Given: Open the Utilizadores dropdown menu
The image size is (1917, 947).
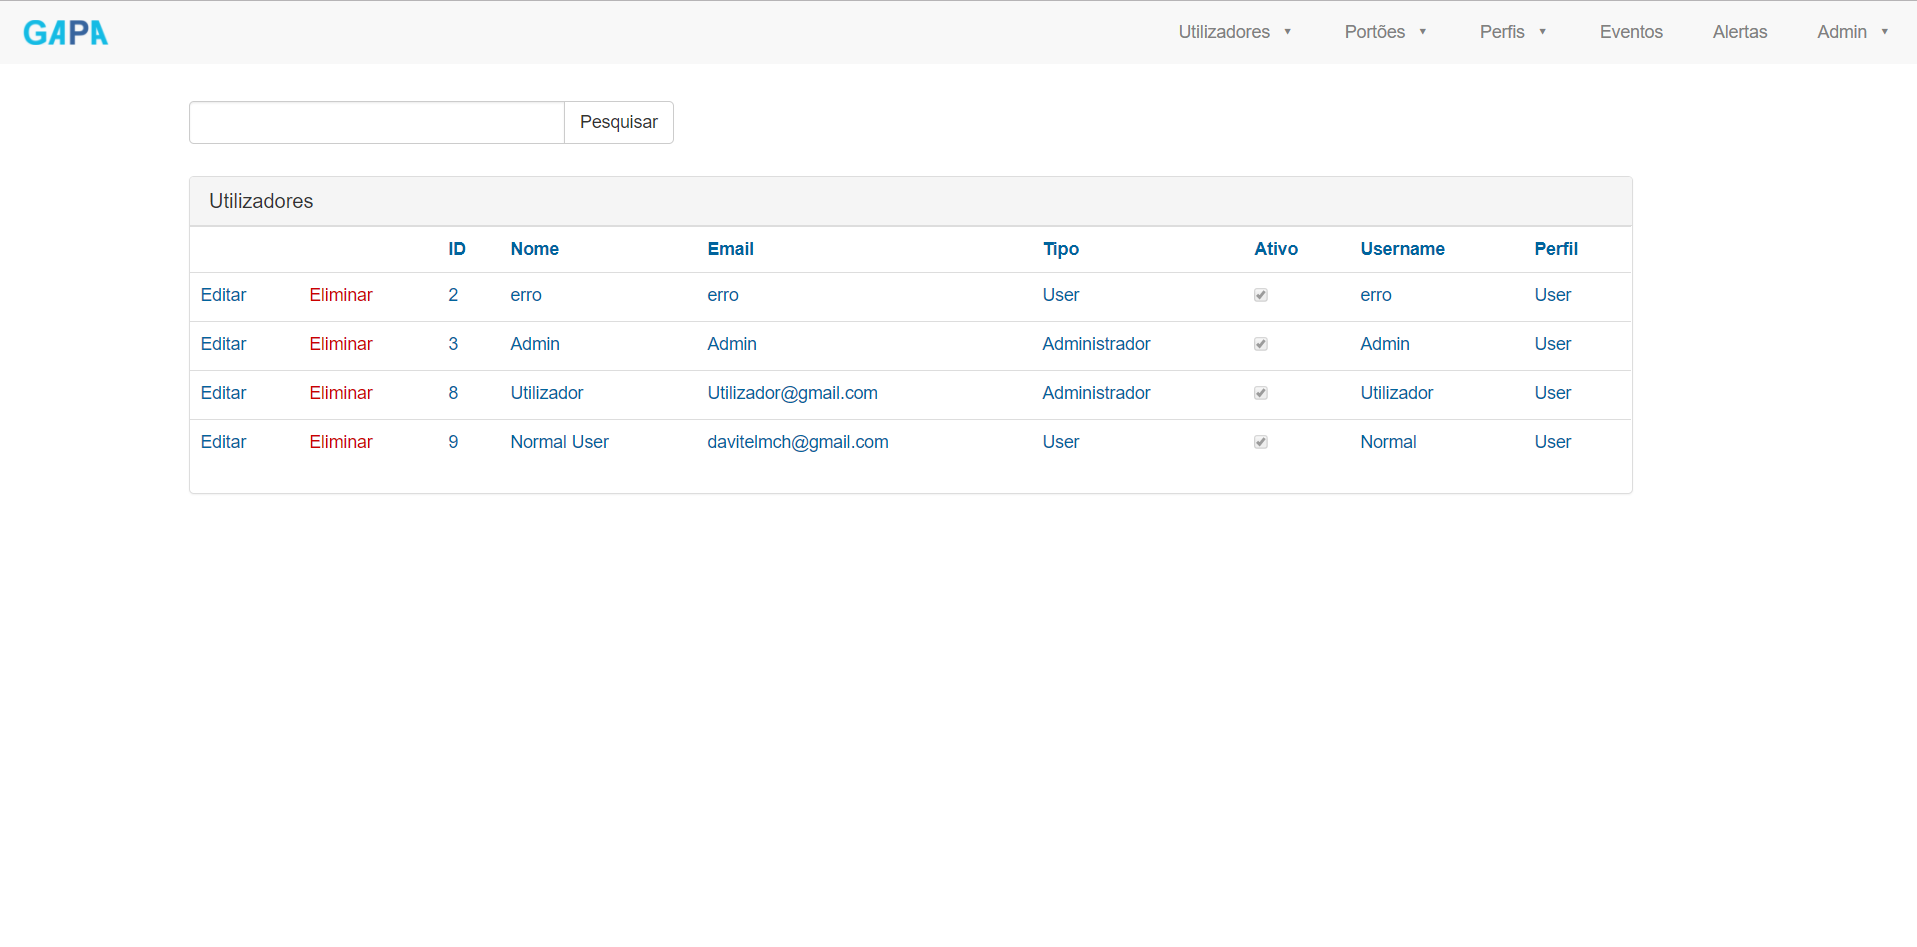Looking at the screenshot, I should pos(1235,32).
